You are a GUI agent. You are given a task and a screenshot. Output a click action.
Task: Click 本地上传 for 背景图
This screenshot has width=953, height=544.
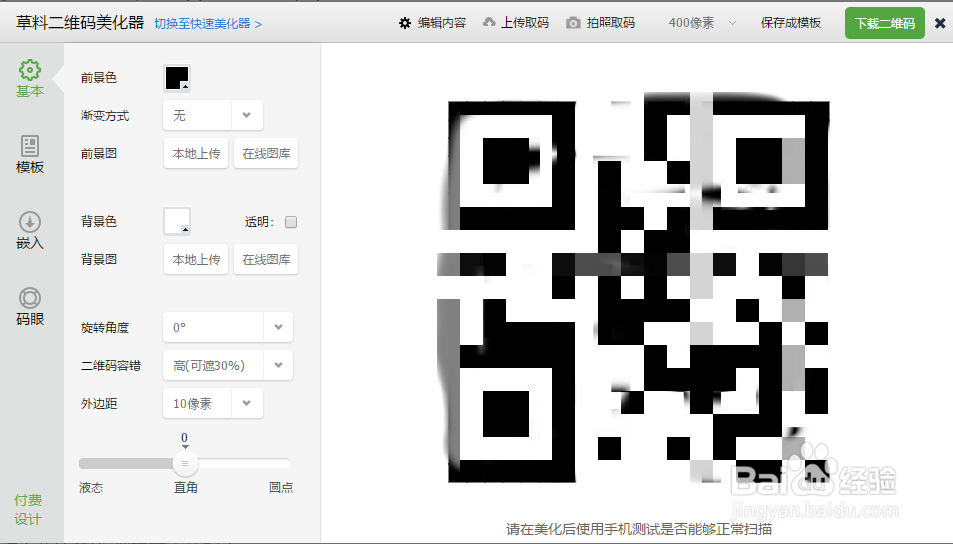(x=196, y=259)
